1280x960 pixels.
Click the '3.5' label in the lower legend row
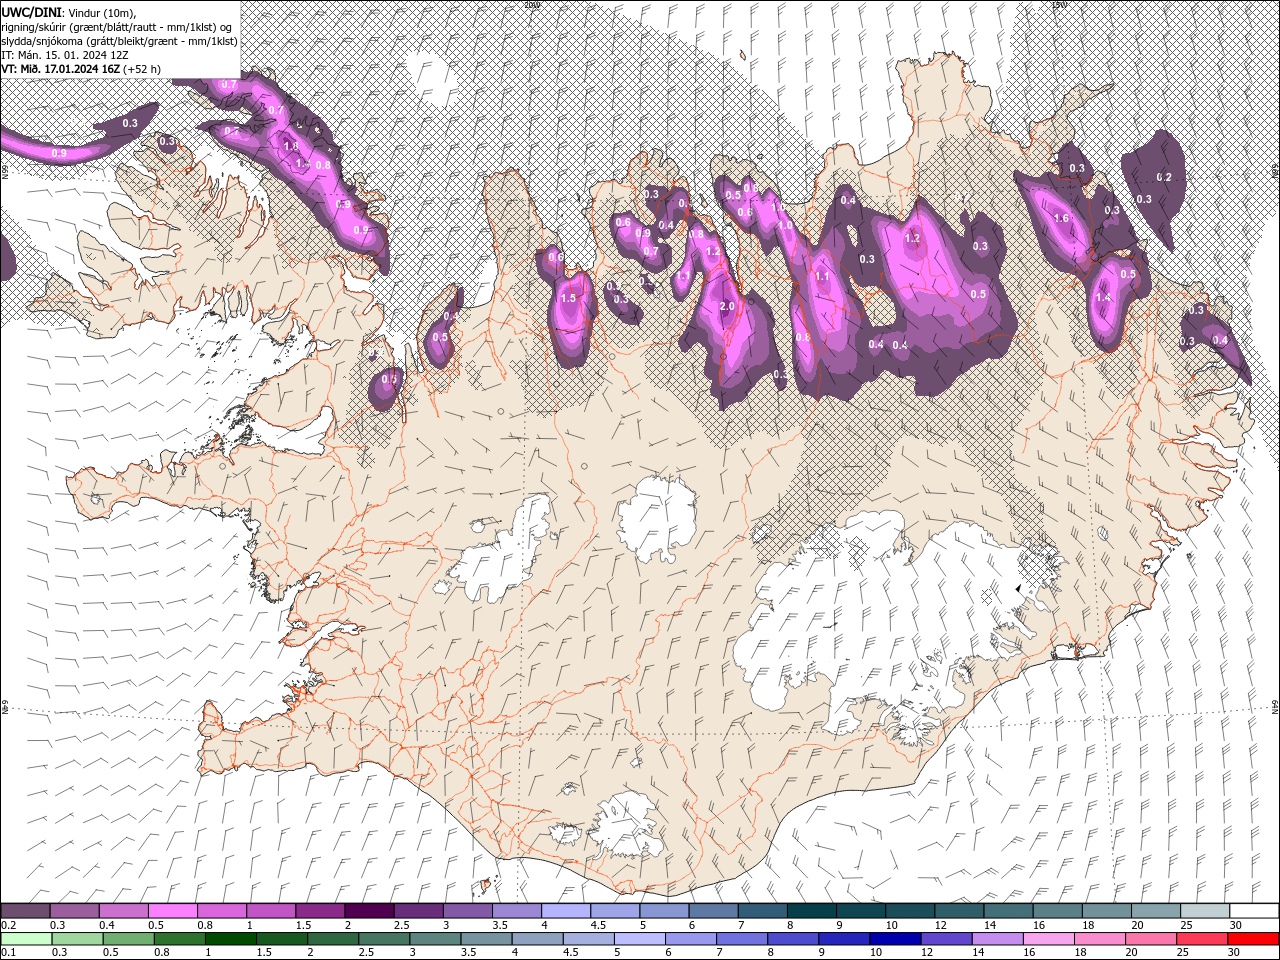coord(469,953)
